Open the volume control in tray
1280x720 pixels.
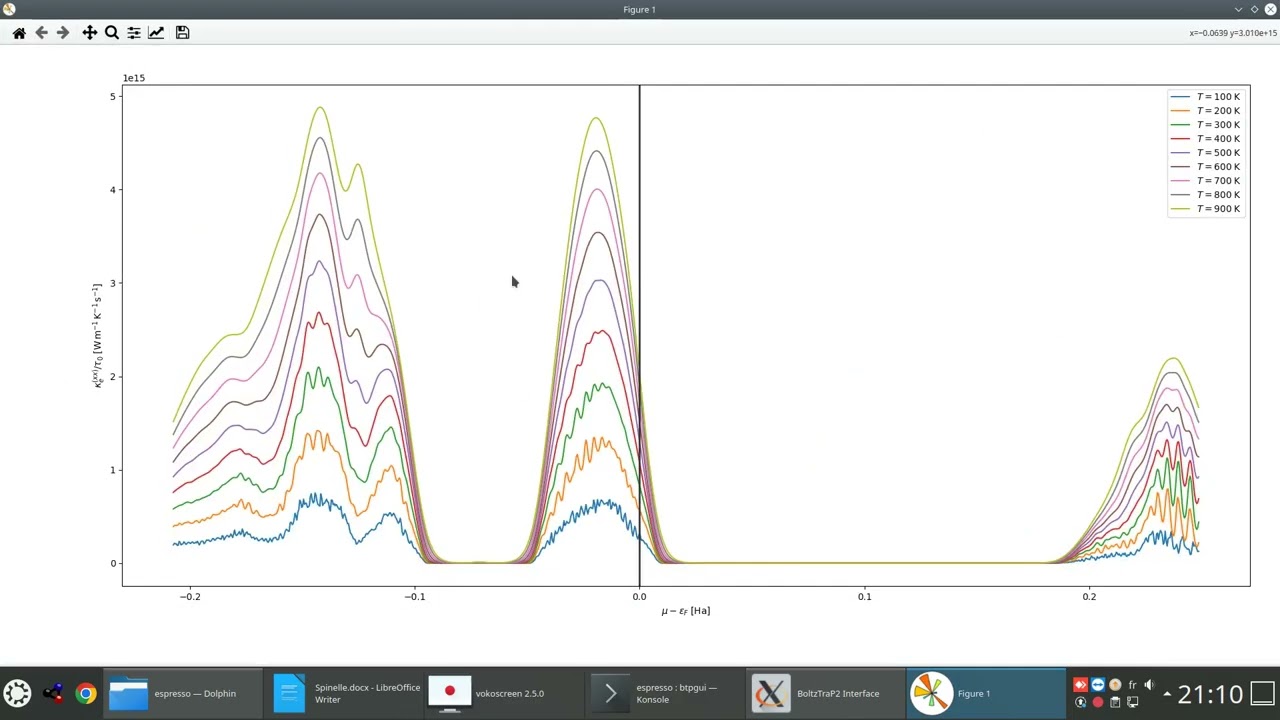(x=1149, y=685)
